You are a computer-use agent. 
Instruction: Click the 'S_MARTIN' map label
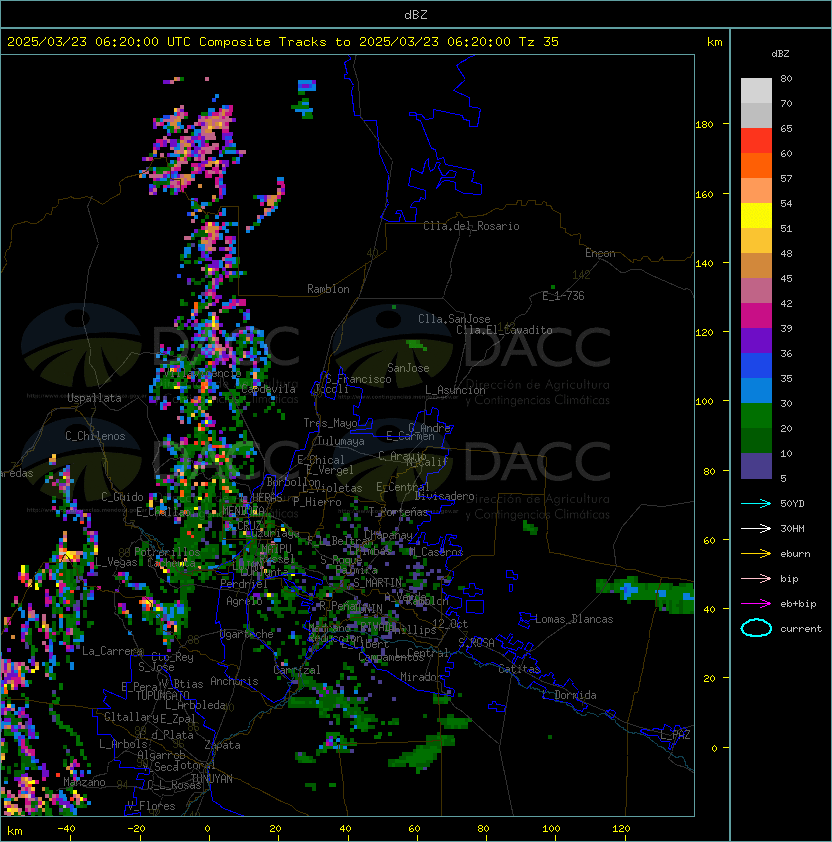(377, 583)
